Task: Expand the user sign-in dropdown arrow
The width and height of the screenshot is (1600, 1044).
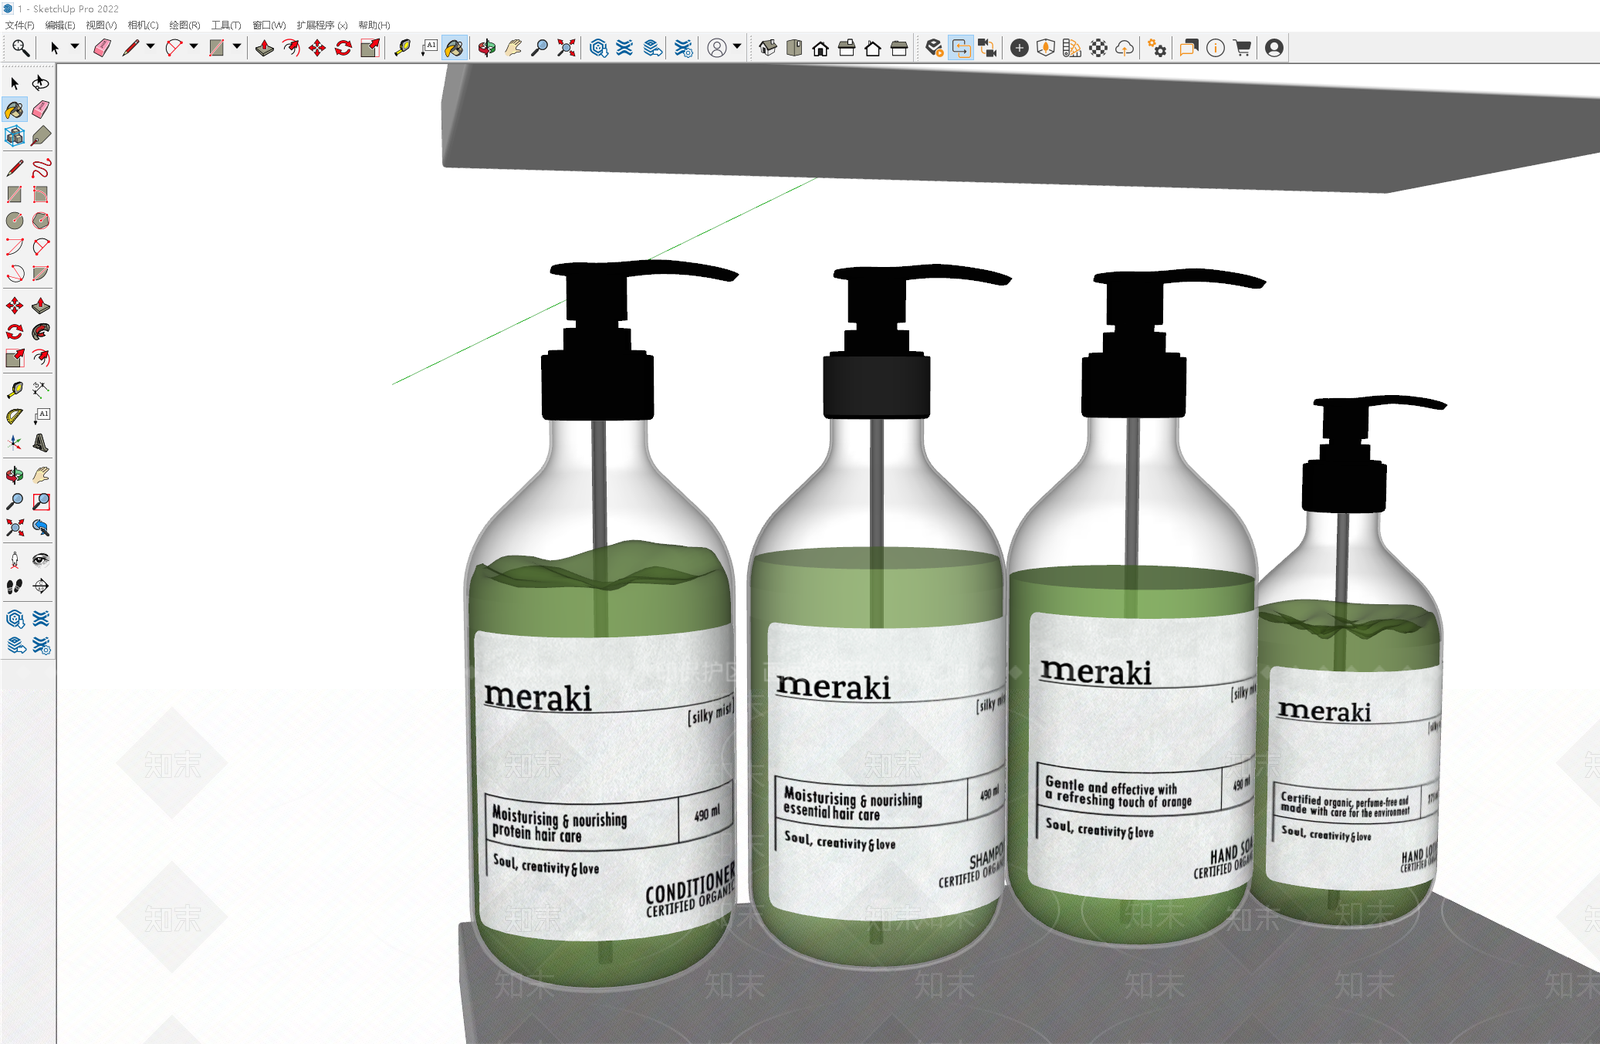Action: pyautogui.click(x=737, y=47)
